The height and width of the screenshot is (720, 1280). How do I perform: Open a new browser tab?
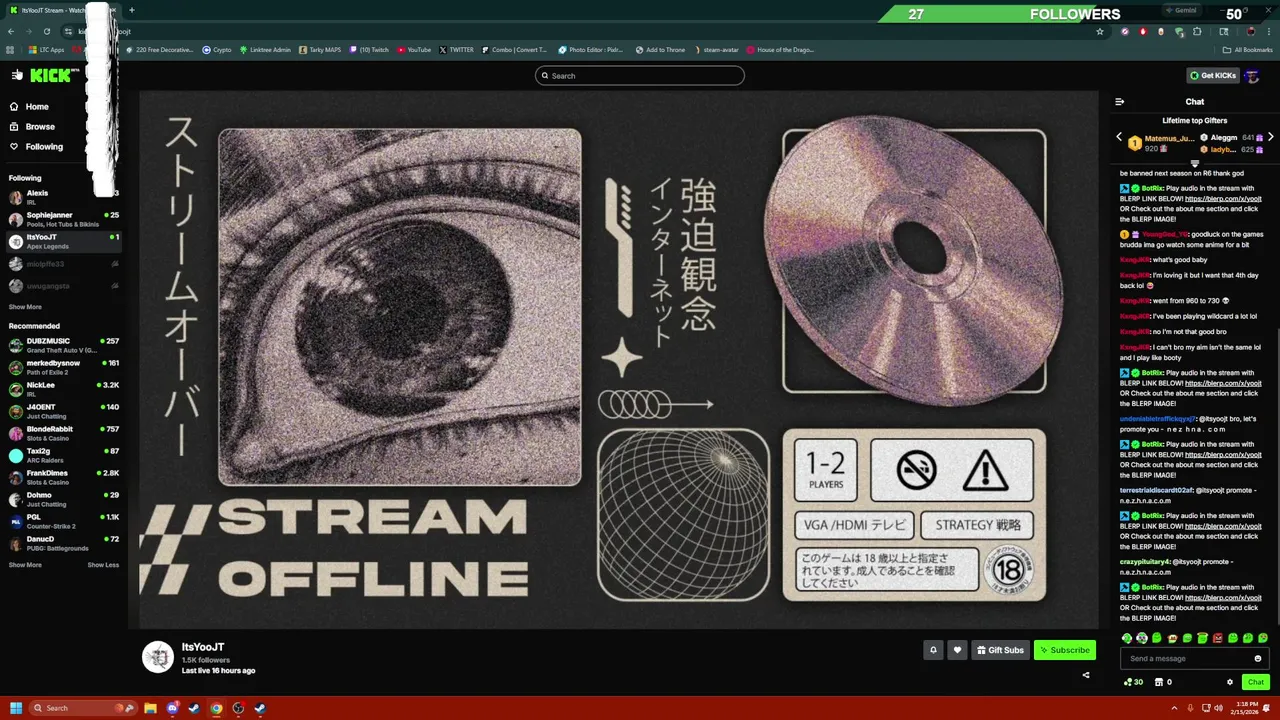click(131, 10)
